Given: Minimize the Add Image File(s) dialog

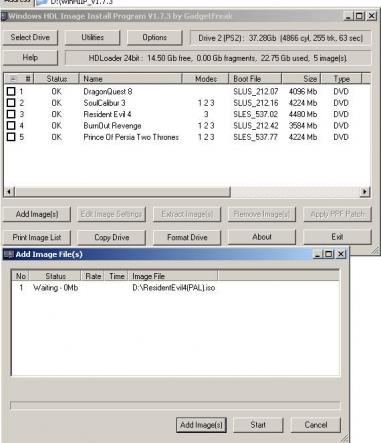Looking at the screenshot, I should tap(318, 254).
